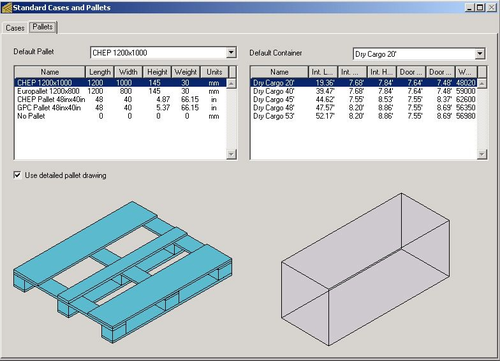500x361 pixels.
Task: Maximize the Standard Cases and Pallets window
Action: click(x=480, y=7)
